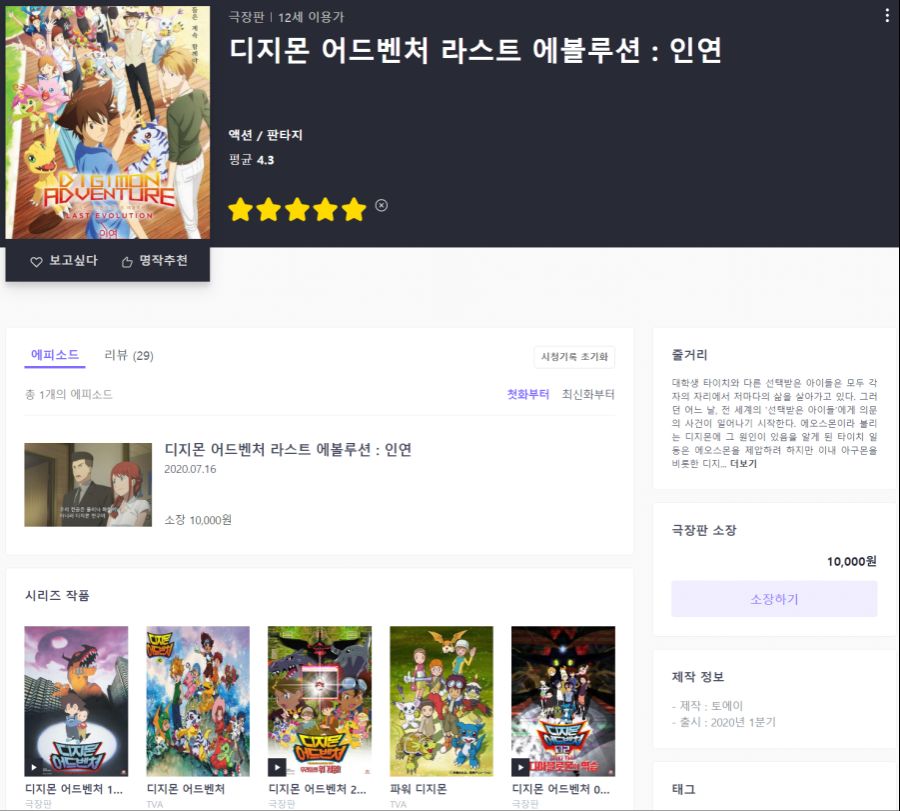Click the 디지몬 어드벤처 2... title text
This screenshot has width=900, height=811.
click(x=317, y=789)
